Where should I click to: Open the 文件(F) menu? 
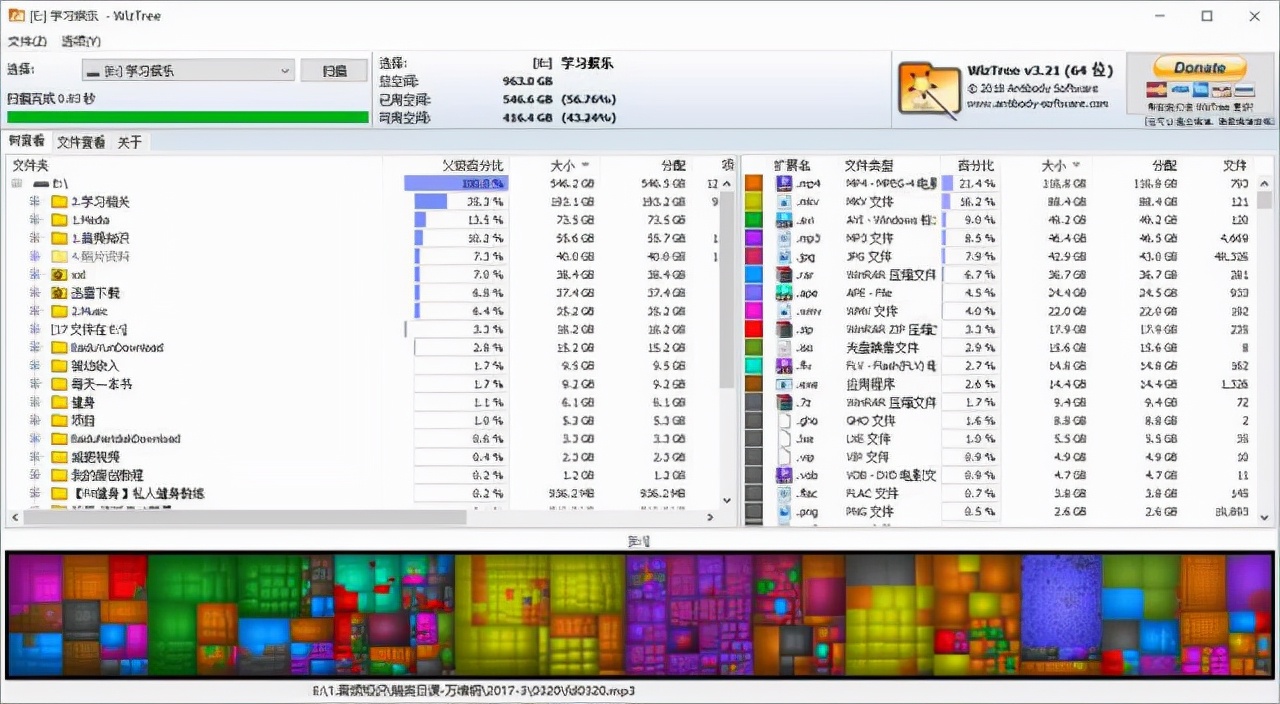pyautogui.click(x=26, y=41)
